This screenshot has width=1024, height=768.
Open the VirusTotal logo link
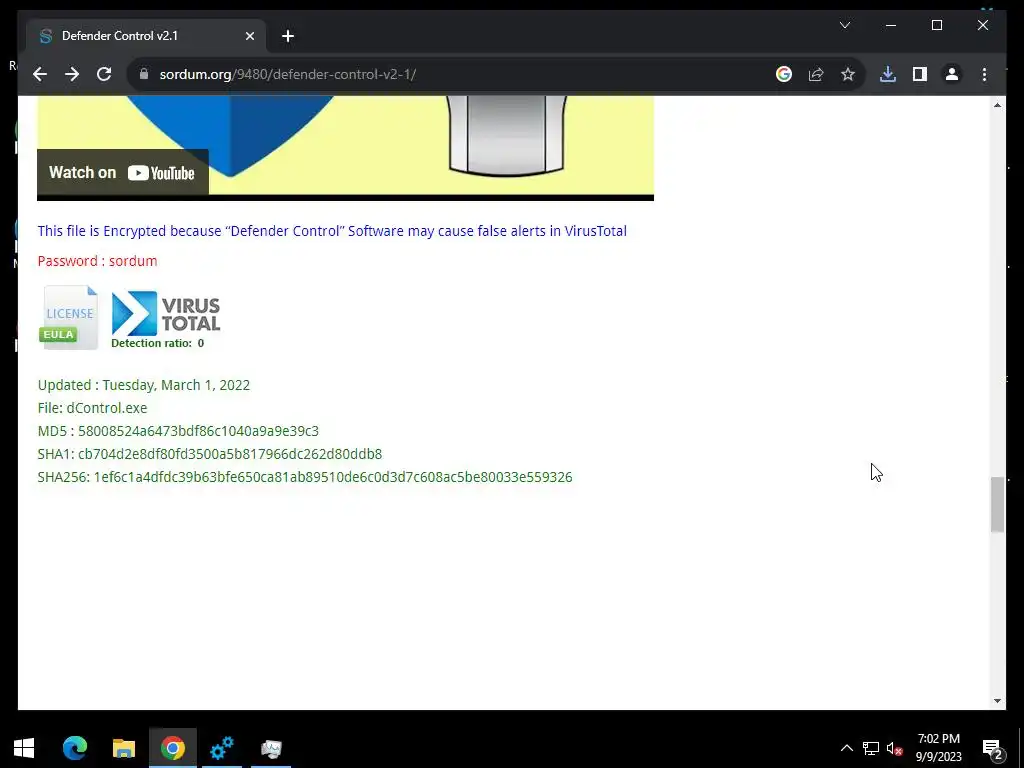[166, 313]
